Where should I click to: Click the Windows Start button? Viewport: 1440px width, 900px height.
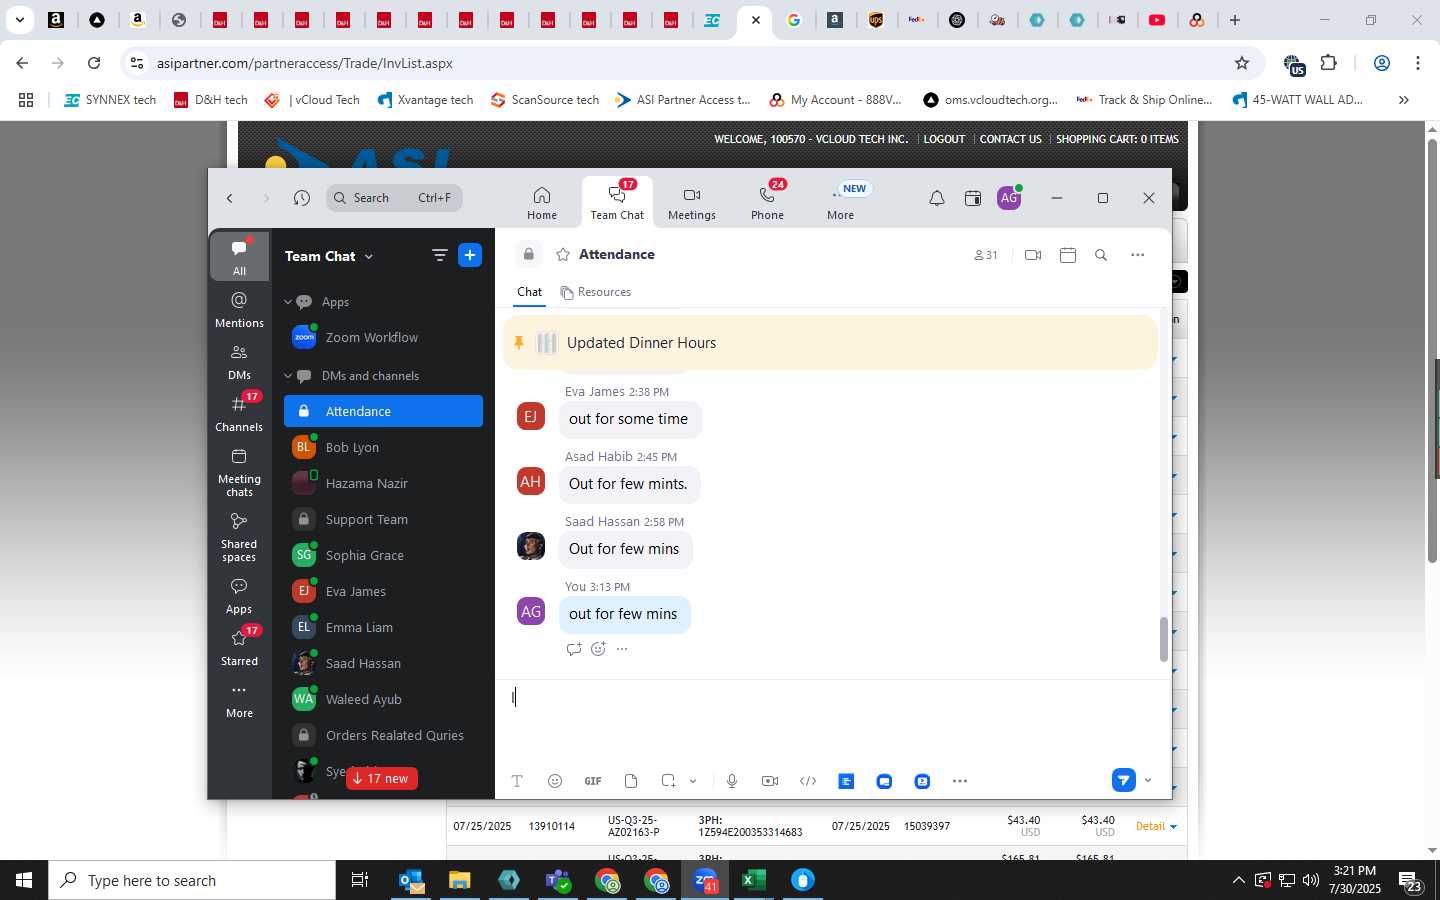pyautogui.click(x=24, y=880)
